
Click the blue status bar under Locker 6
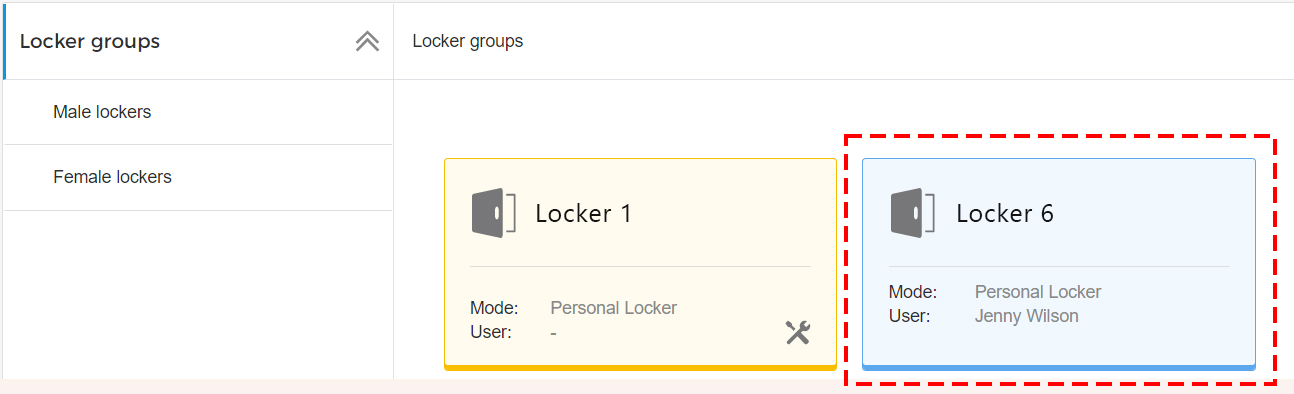(x=1059, y=367)
